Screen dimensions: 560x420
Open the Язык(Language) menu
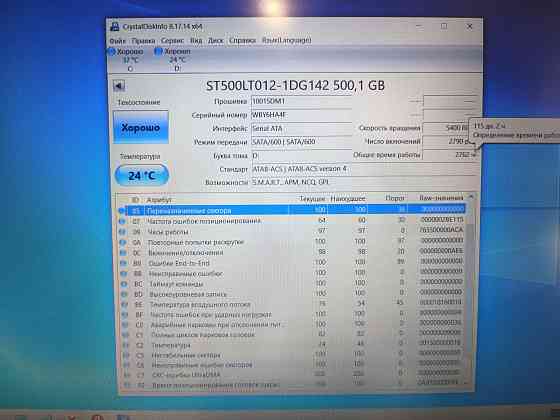[x=287, y=40]
